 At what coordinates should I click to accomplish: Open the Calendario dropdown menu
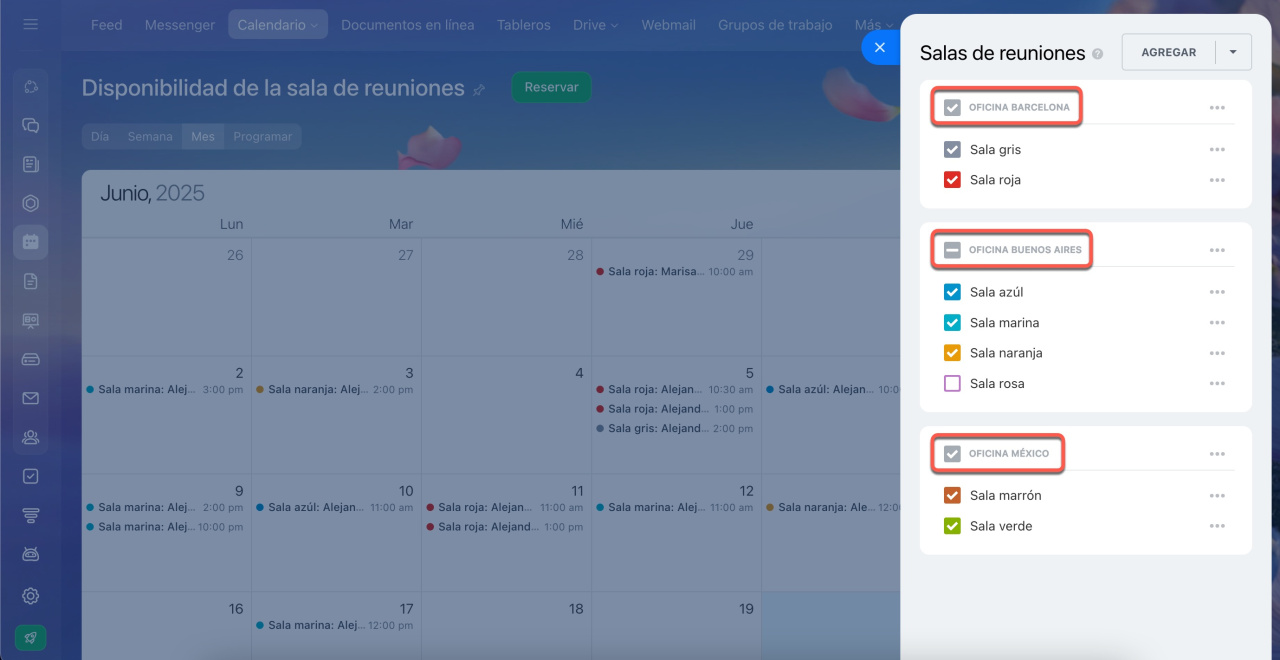coord(278,25)
